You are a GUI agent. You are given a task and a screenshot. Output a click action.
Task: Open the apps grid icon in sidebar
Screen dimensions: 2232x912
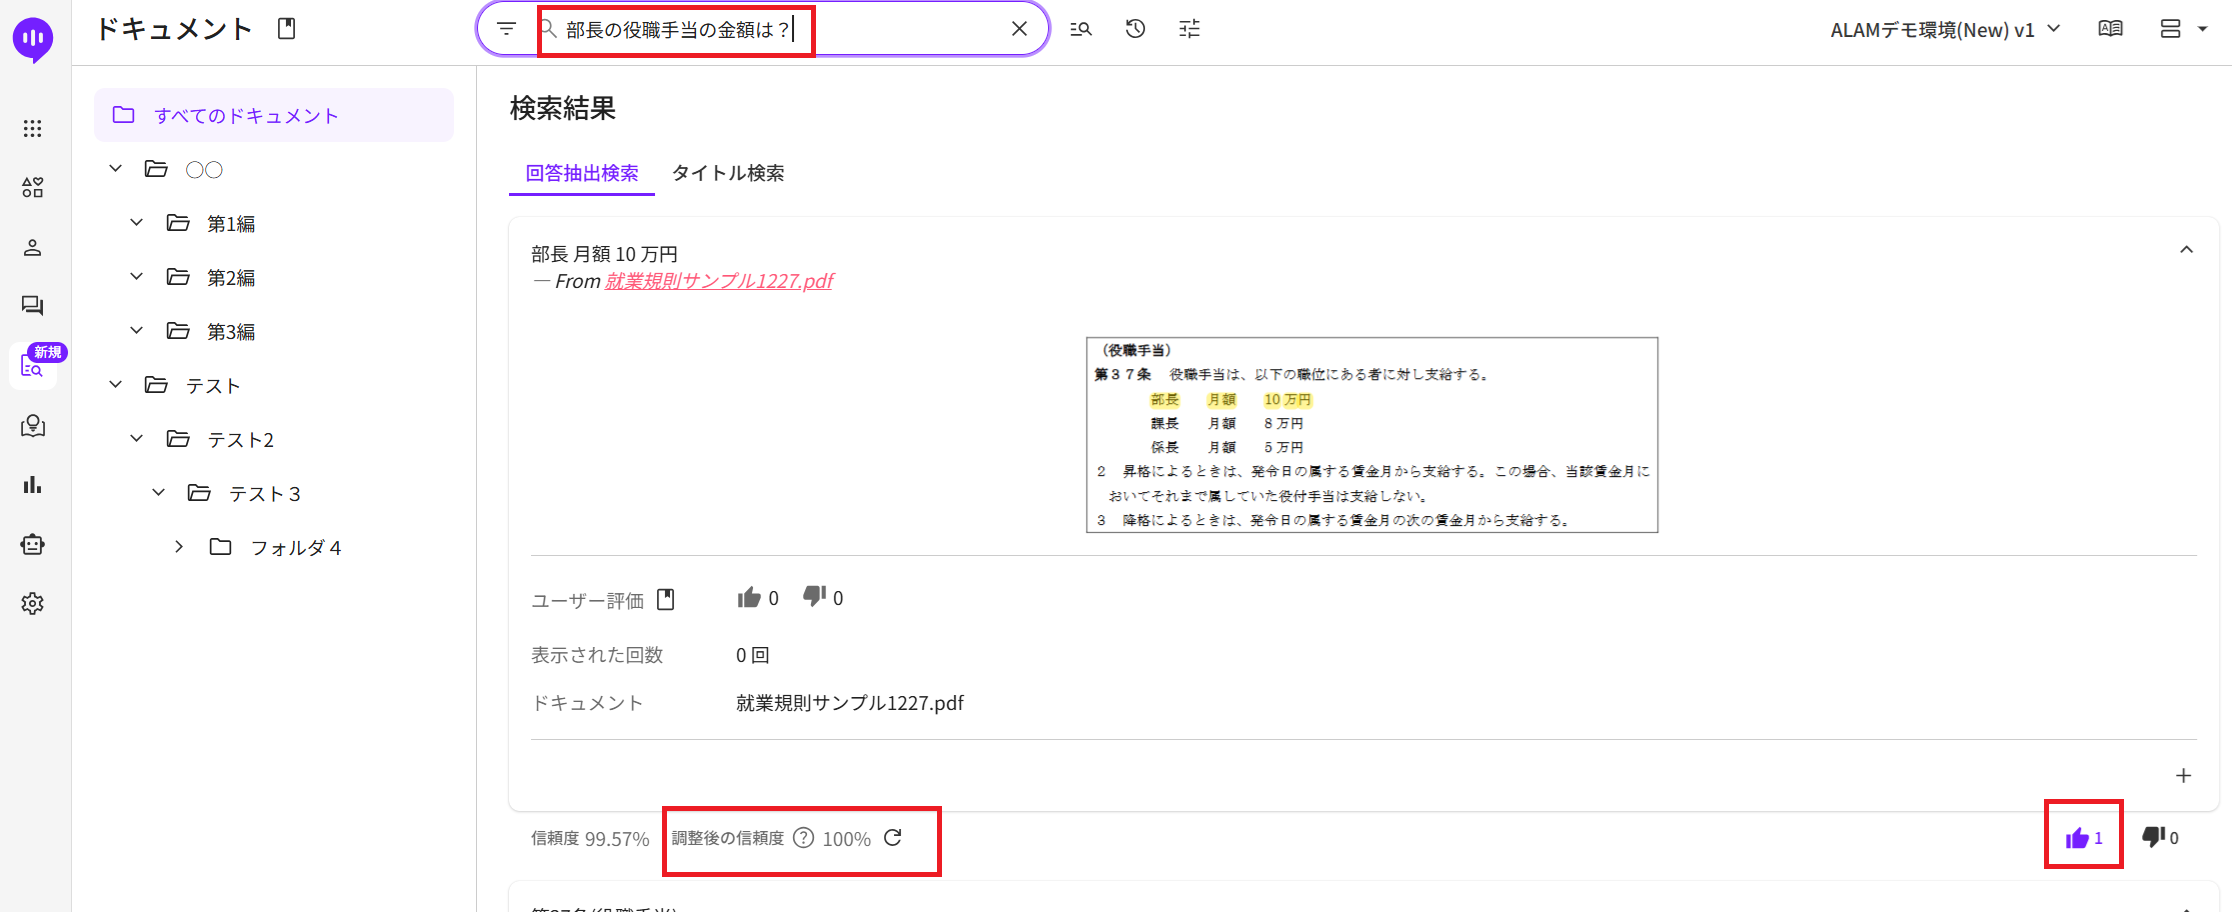click(33, 128)
